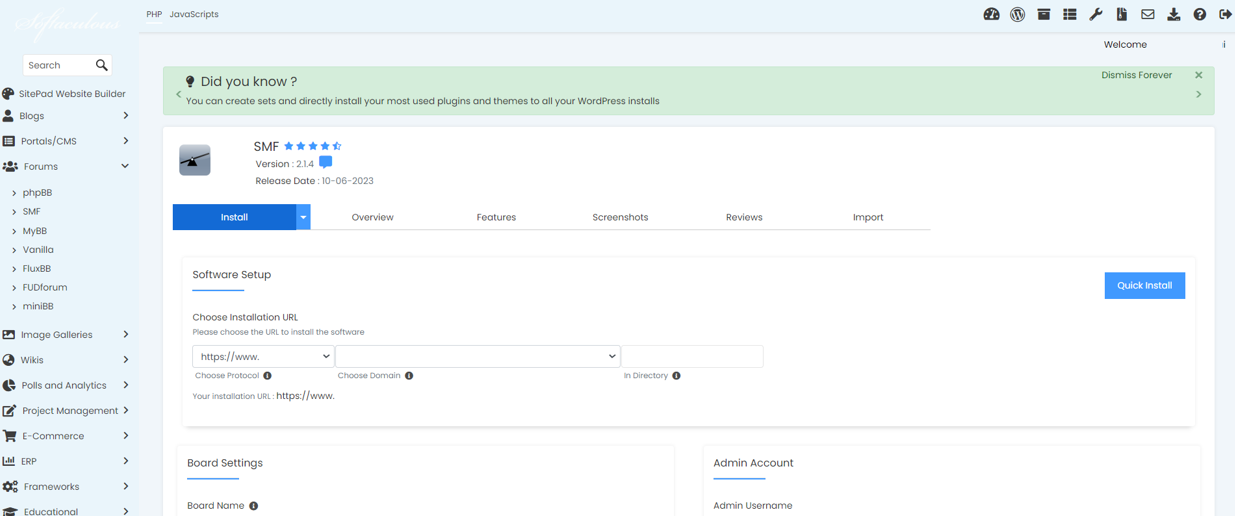Open the Choose Protocol dropdown

point(263,356)
